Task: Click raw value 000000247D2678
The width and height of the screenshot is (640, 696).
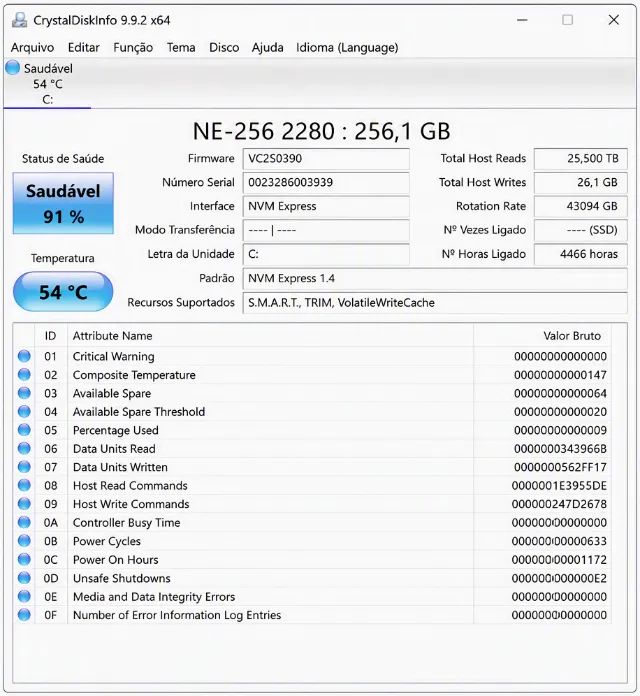Action: pyautogui.click(x=559, y=504)
